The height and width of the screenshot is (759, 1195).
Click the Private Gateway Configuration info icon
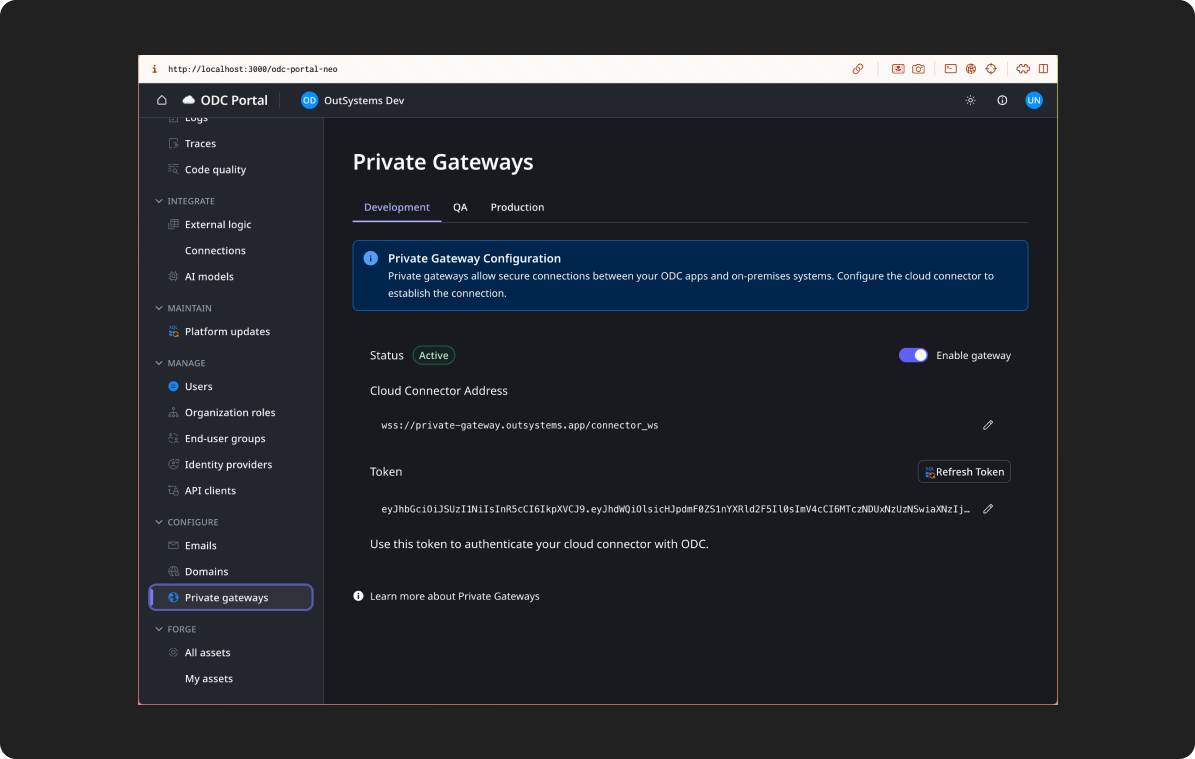click(370, 258)
